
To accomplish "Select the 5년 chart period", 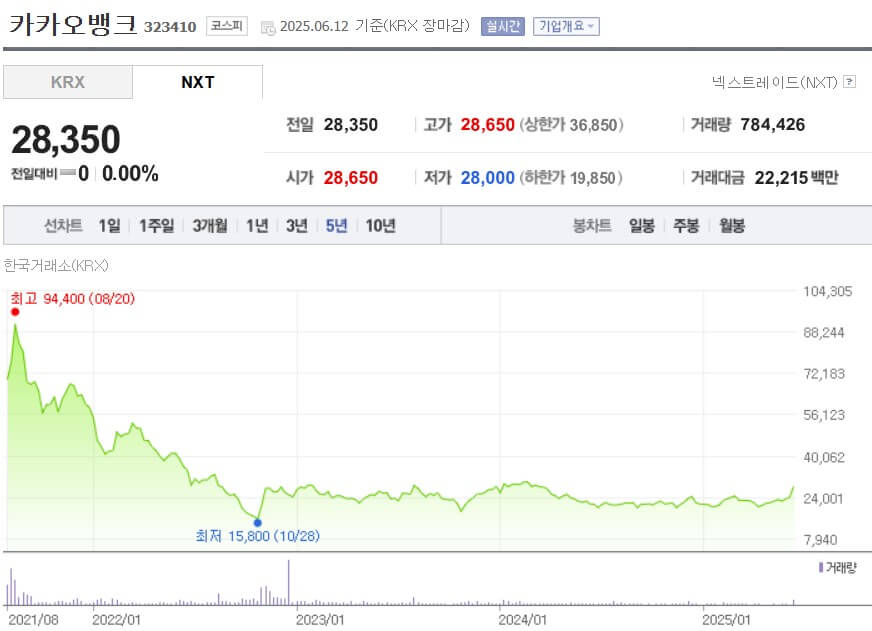I will 336,226.
